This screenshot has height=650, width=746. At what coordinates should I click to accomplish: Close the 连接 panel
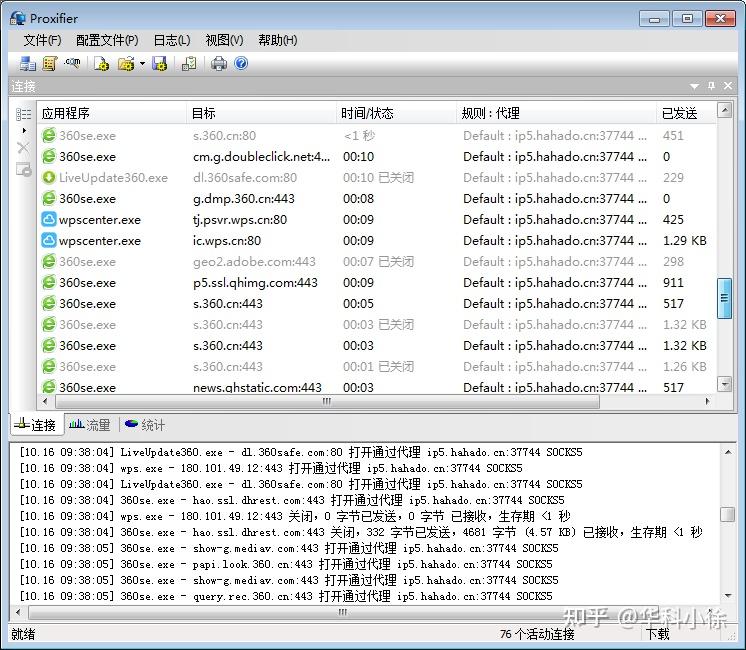pyautogui.click(x=728, y=86)
